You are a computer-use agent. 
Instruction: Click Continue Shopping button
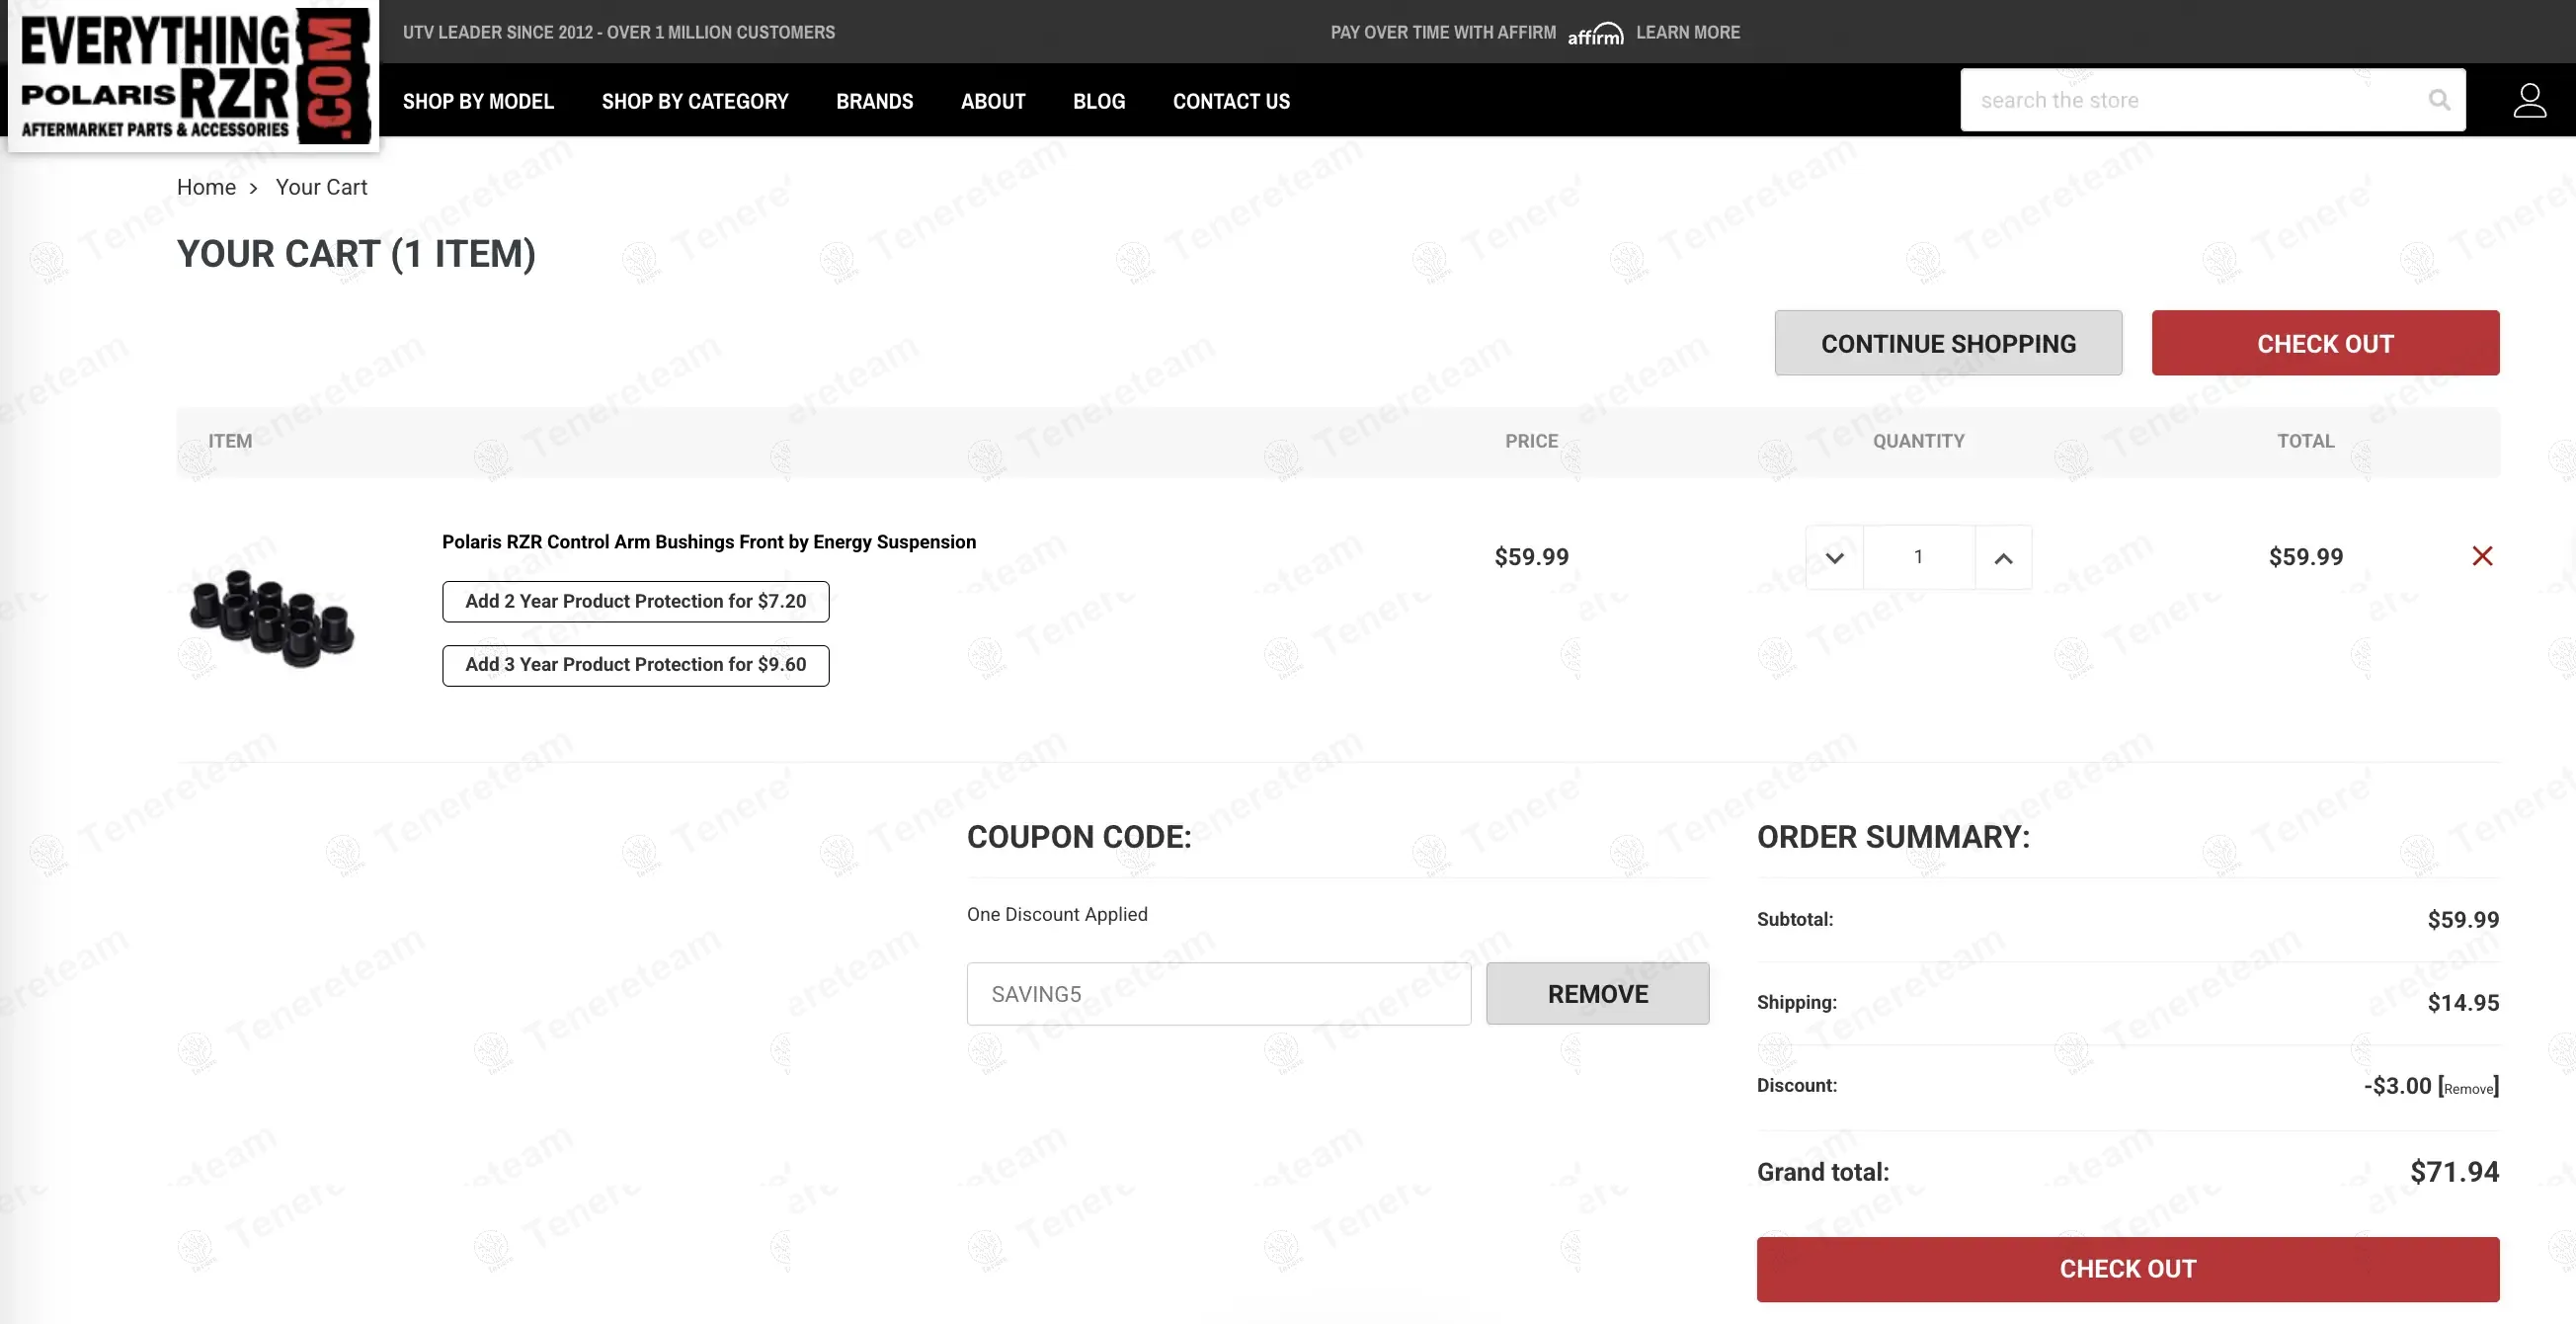(x=1948, y=343)
